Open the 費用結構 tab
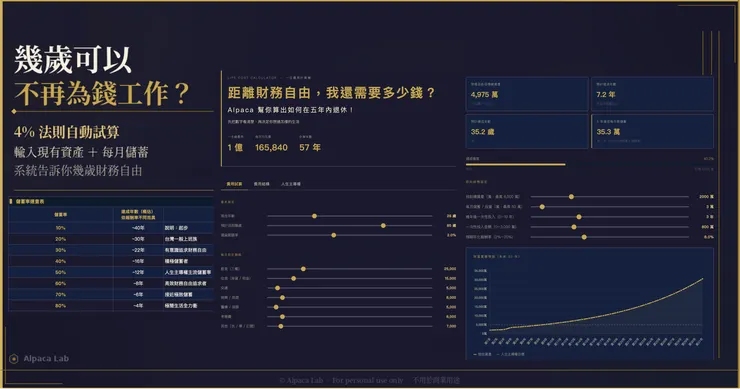The width and height of the screenshot is (740, 389). [x=261, y=184]
